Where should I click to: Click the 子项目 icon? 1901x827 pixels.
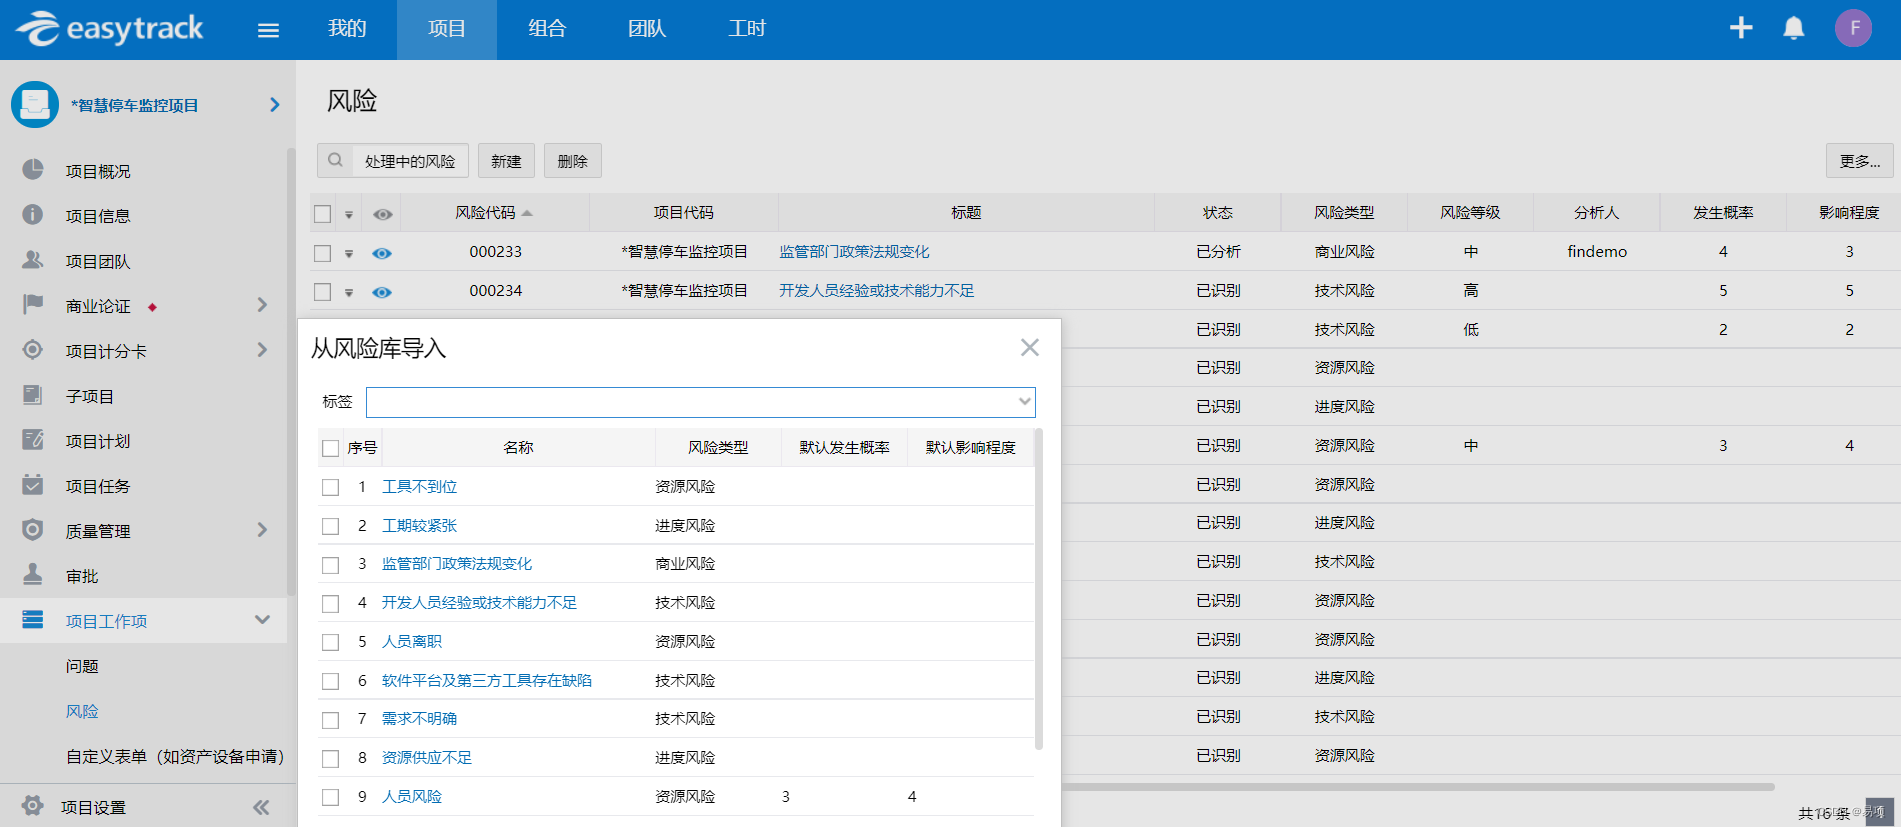(x=33, y=395)
